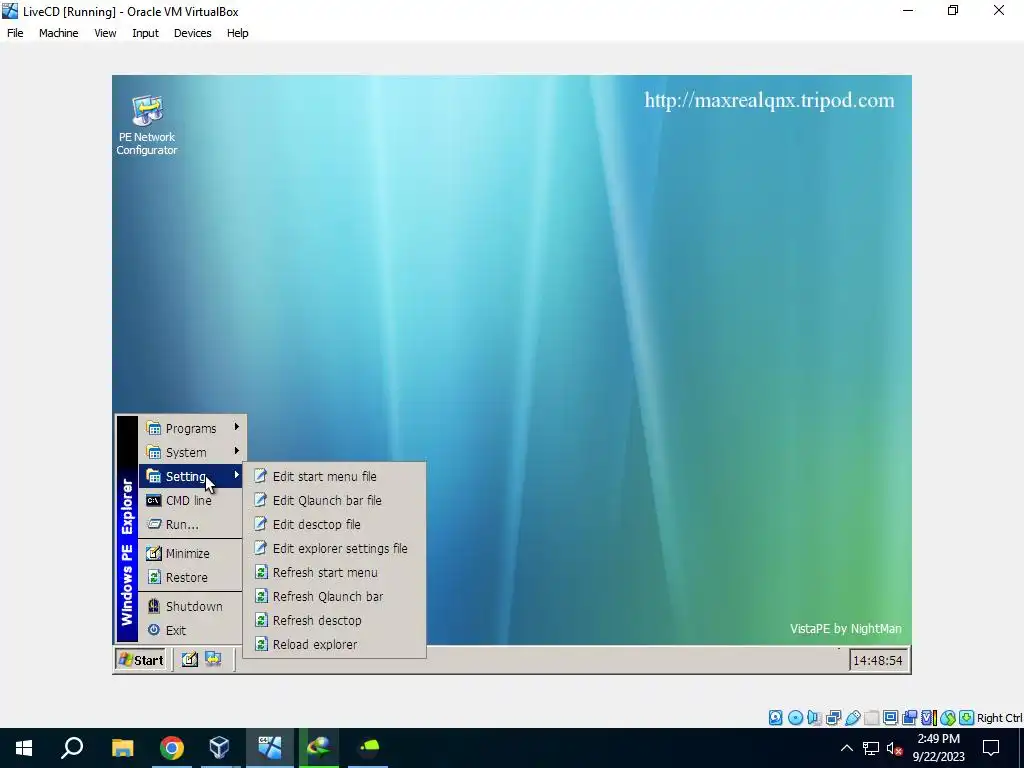The image size is (1024, 768).
Task: Open the VirtualBox Machine menu
Action: click(x=59, y=33)
